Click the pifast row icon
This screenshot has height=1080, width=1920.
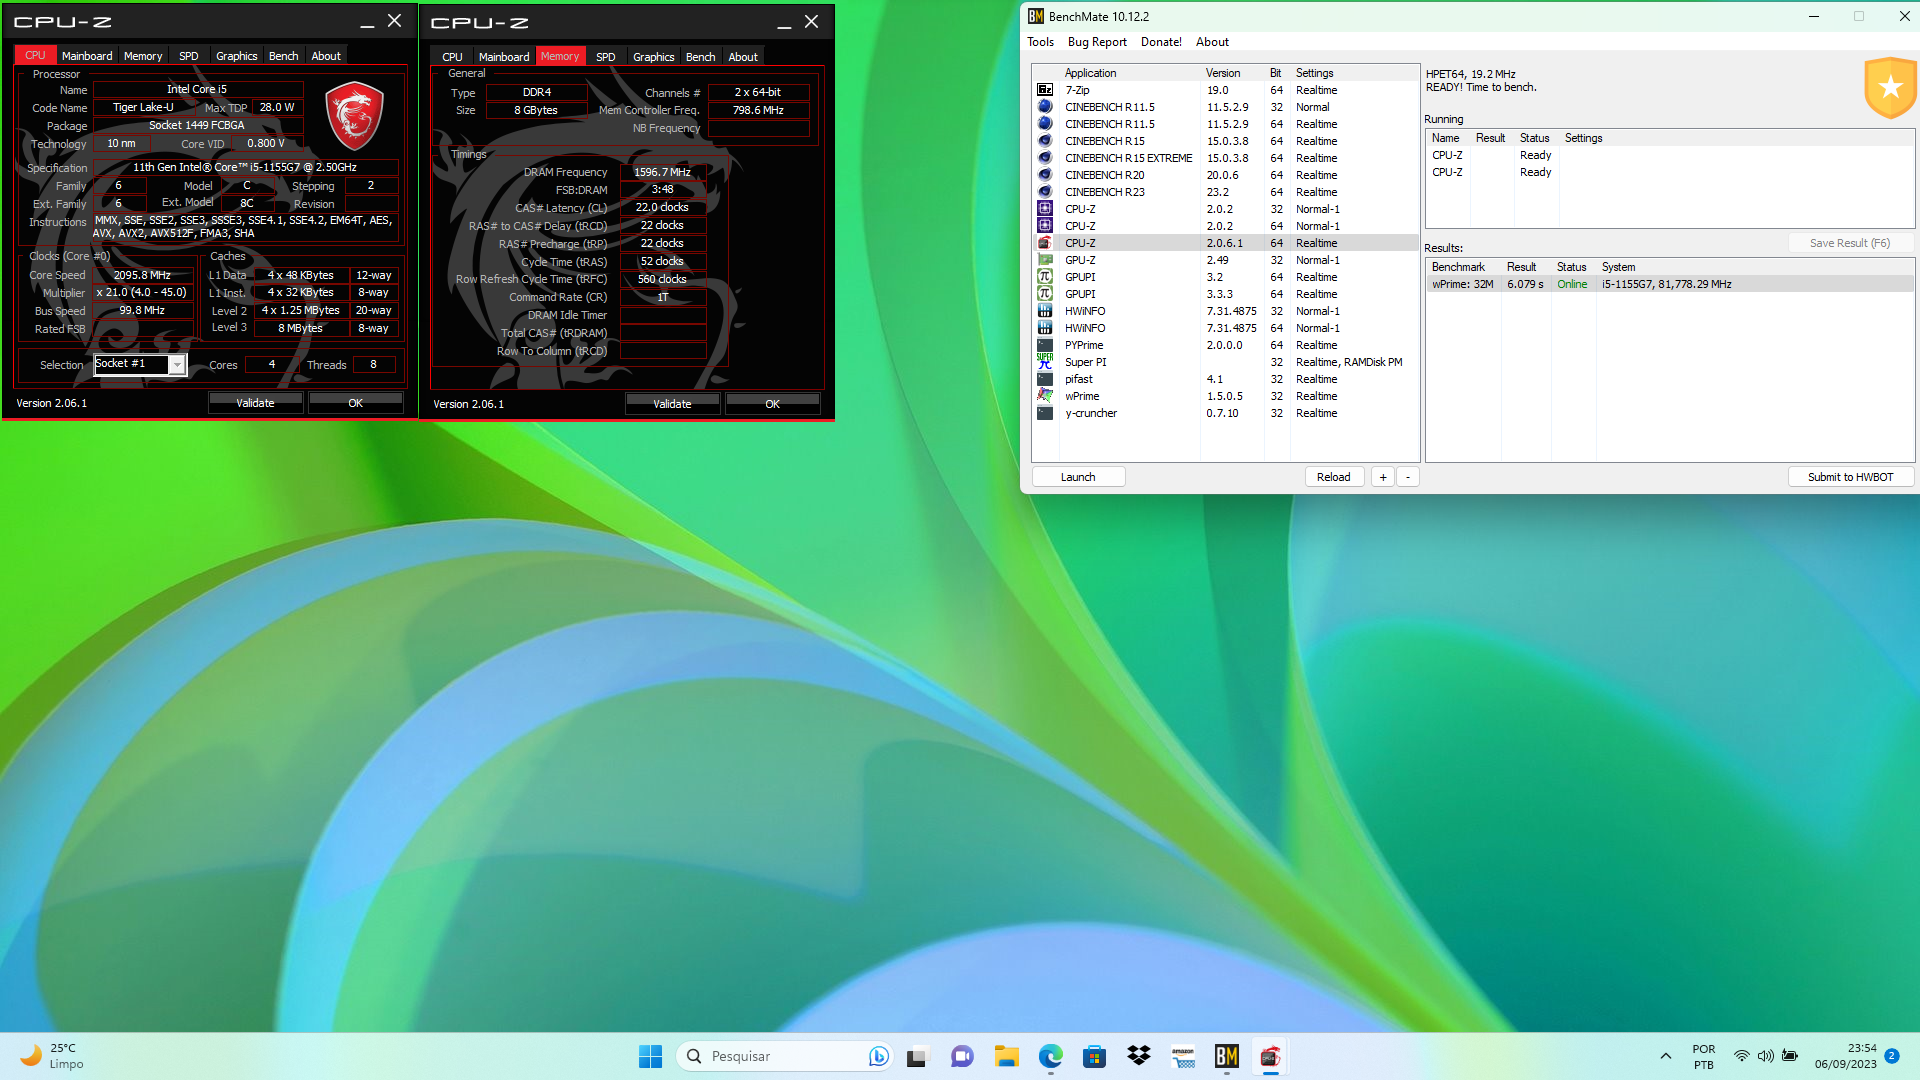point(1045,379)
